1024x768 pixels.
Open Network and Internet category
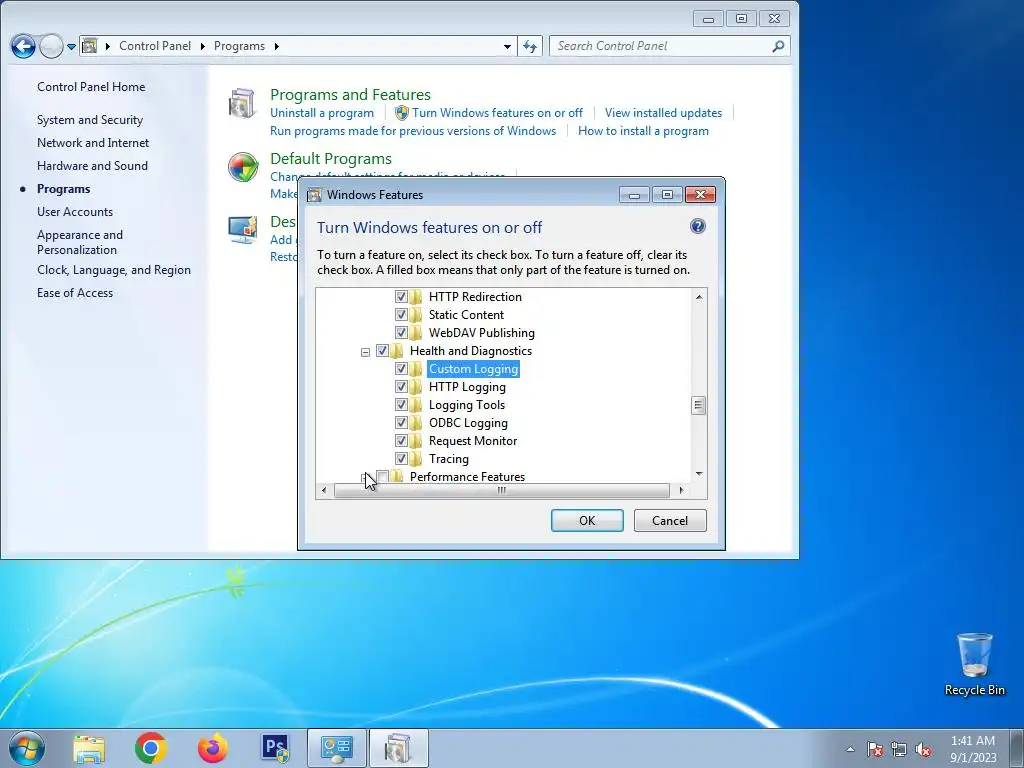coord(93,143)
